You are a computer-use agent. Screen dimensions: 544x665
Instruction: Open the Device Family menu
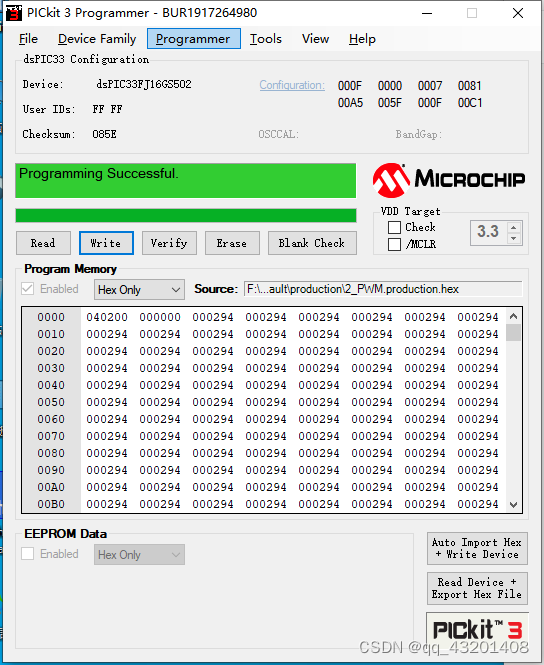point(97,39)
